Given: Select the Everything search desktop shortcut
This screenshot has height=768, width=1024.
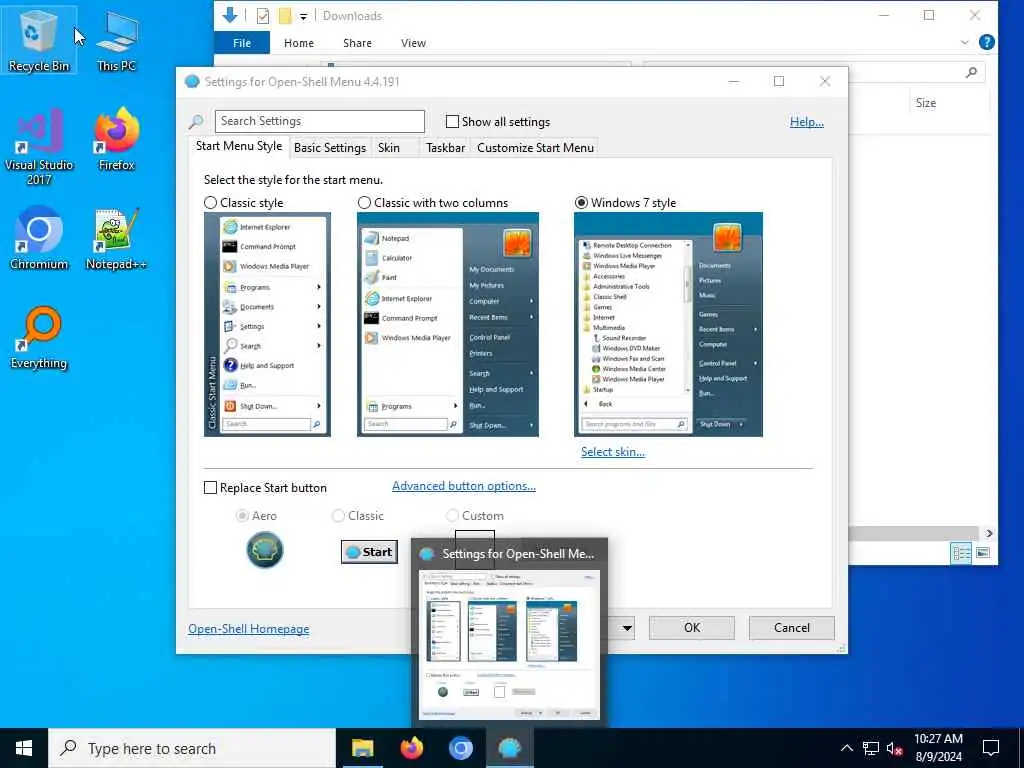Looking at the screenshot, I should [39, 338].
